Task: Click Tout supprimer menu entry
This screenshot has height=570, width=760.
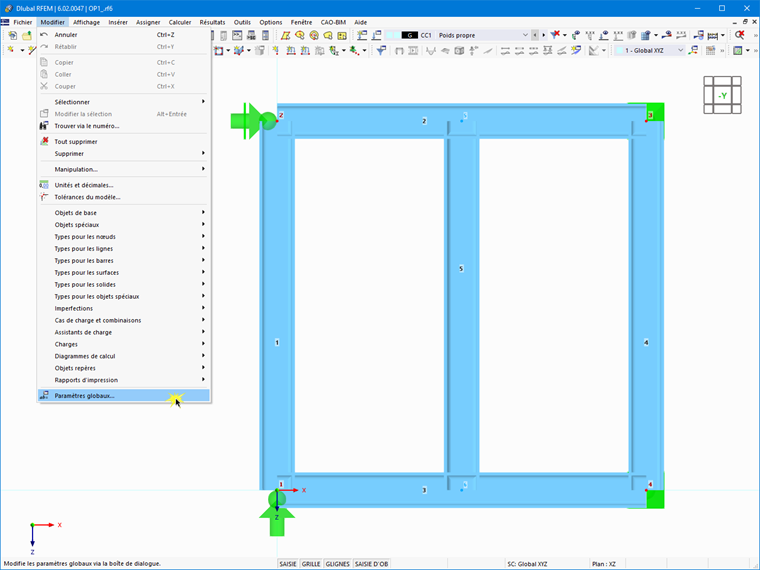Action: [x=124, y=142]
